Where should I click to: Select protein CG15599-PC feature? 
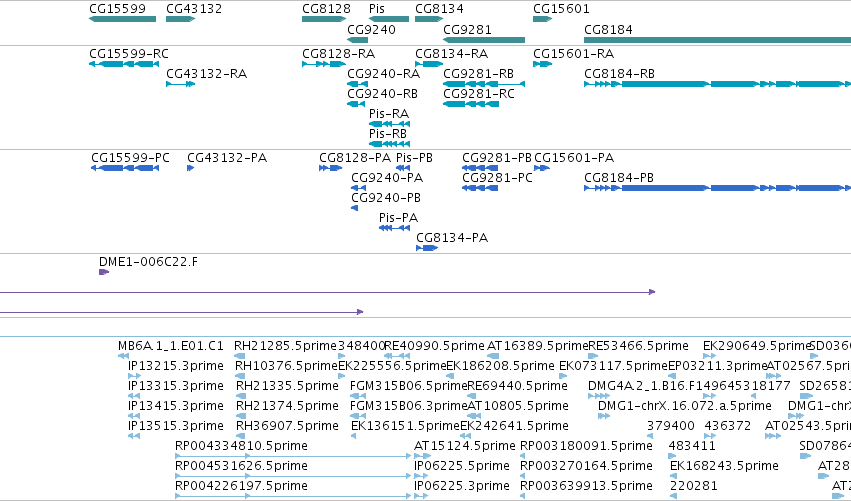click(x=125, y=168)
